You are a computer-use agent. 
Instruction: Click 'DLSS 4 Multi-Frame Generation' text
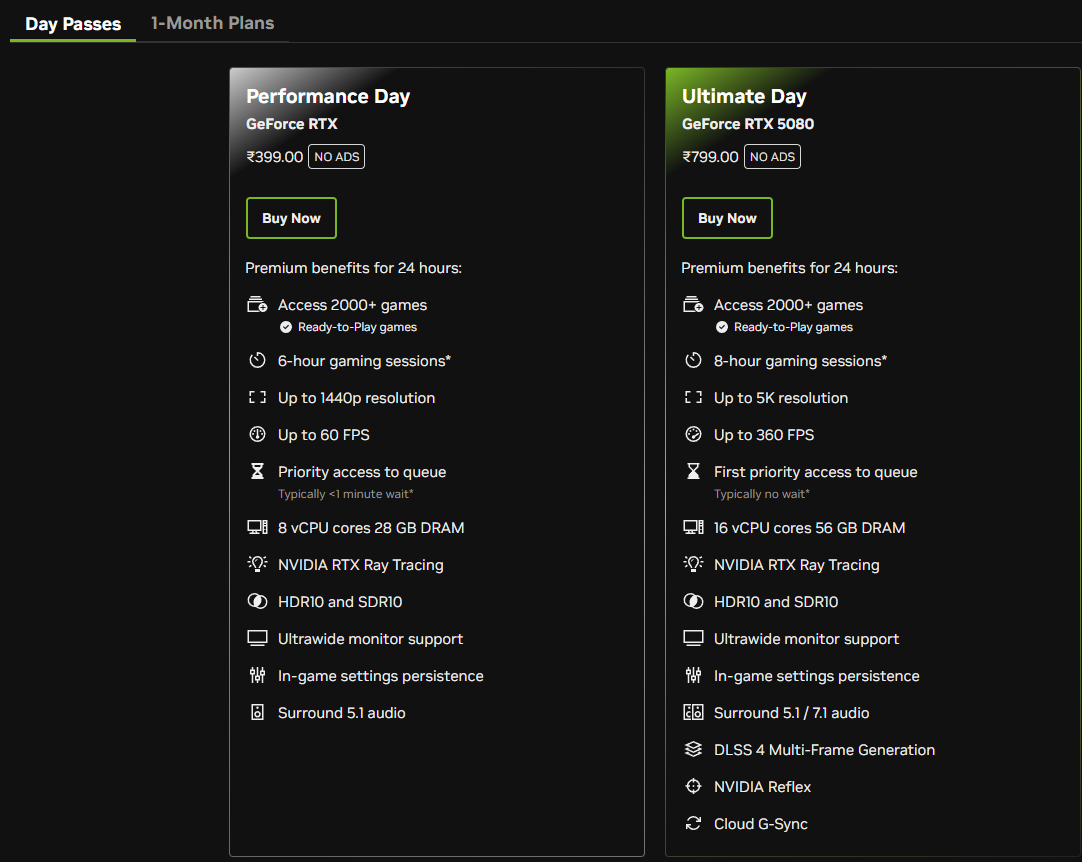pyautogui.click(x=825, y=750)
